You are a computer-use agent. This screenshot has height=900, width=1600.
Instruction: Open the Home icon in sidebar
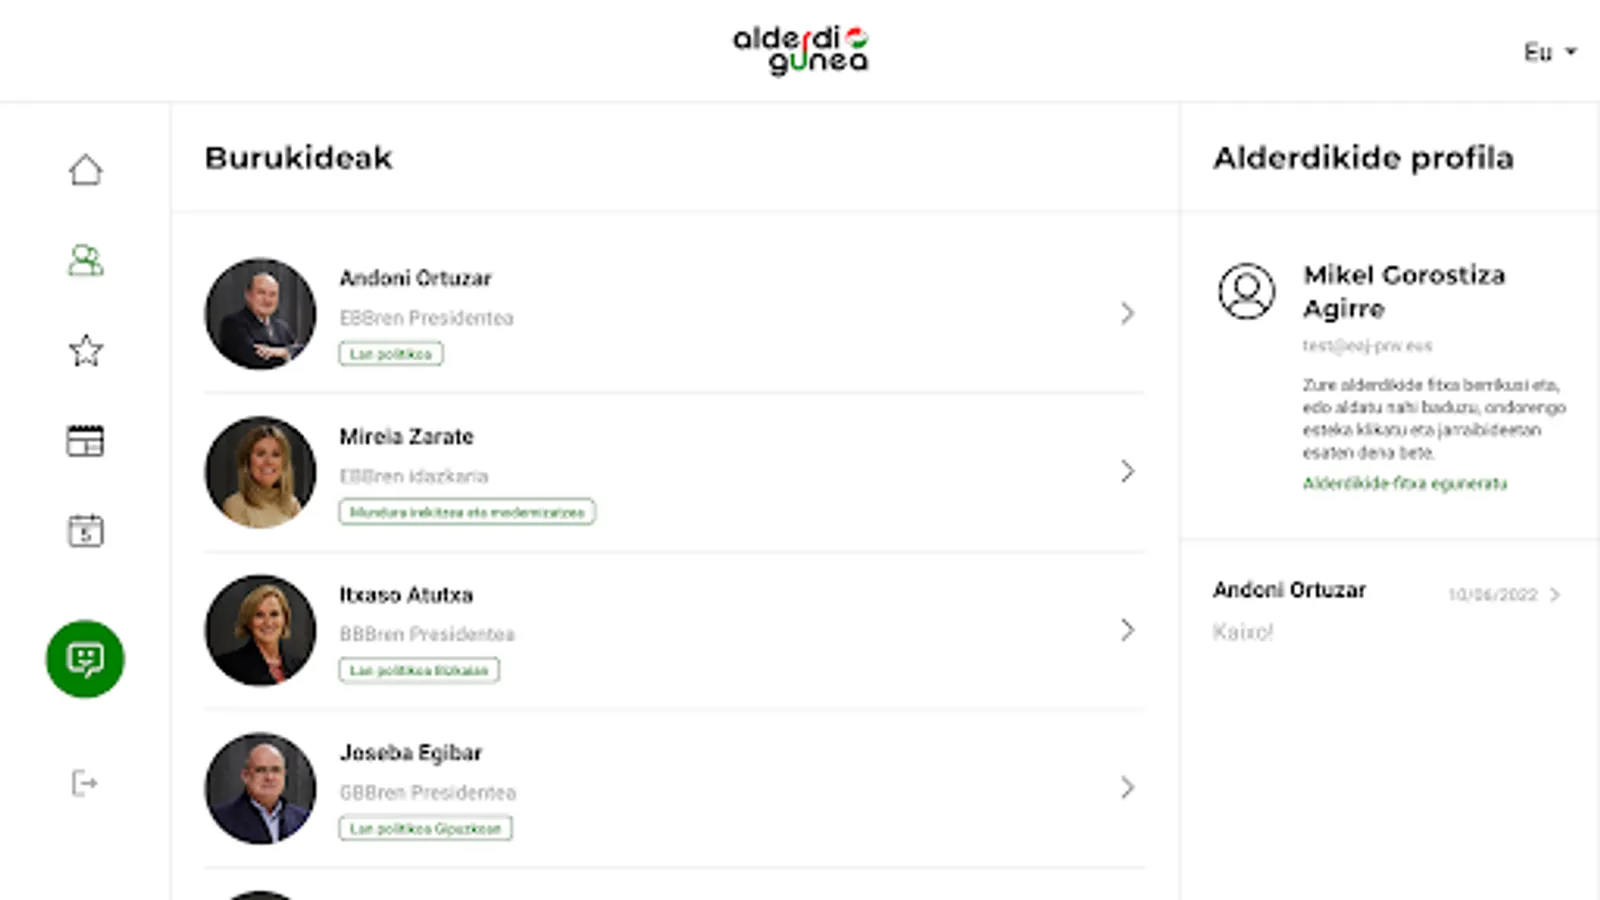[85, 170]
